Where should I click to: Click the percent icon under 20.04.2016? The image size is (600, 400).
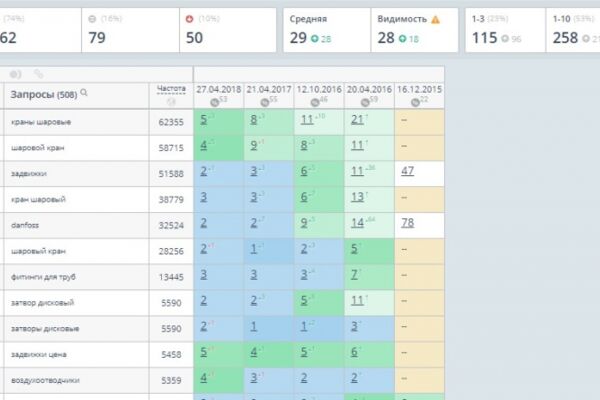pyautogui.click(x=365, y=102)
